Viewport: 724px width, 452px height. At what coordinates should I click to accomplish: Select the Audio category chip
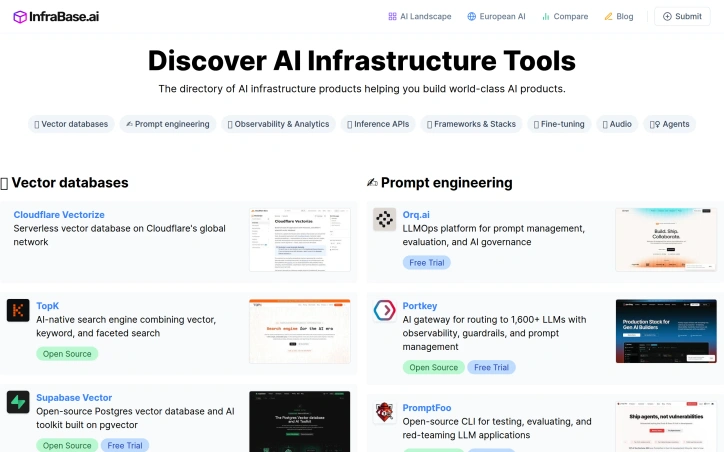click(x=617, y=124)
